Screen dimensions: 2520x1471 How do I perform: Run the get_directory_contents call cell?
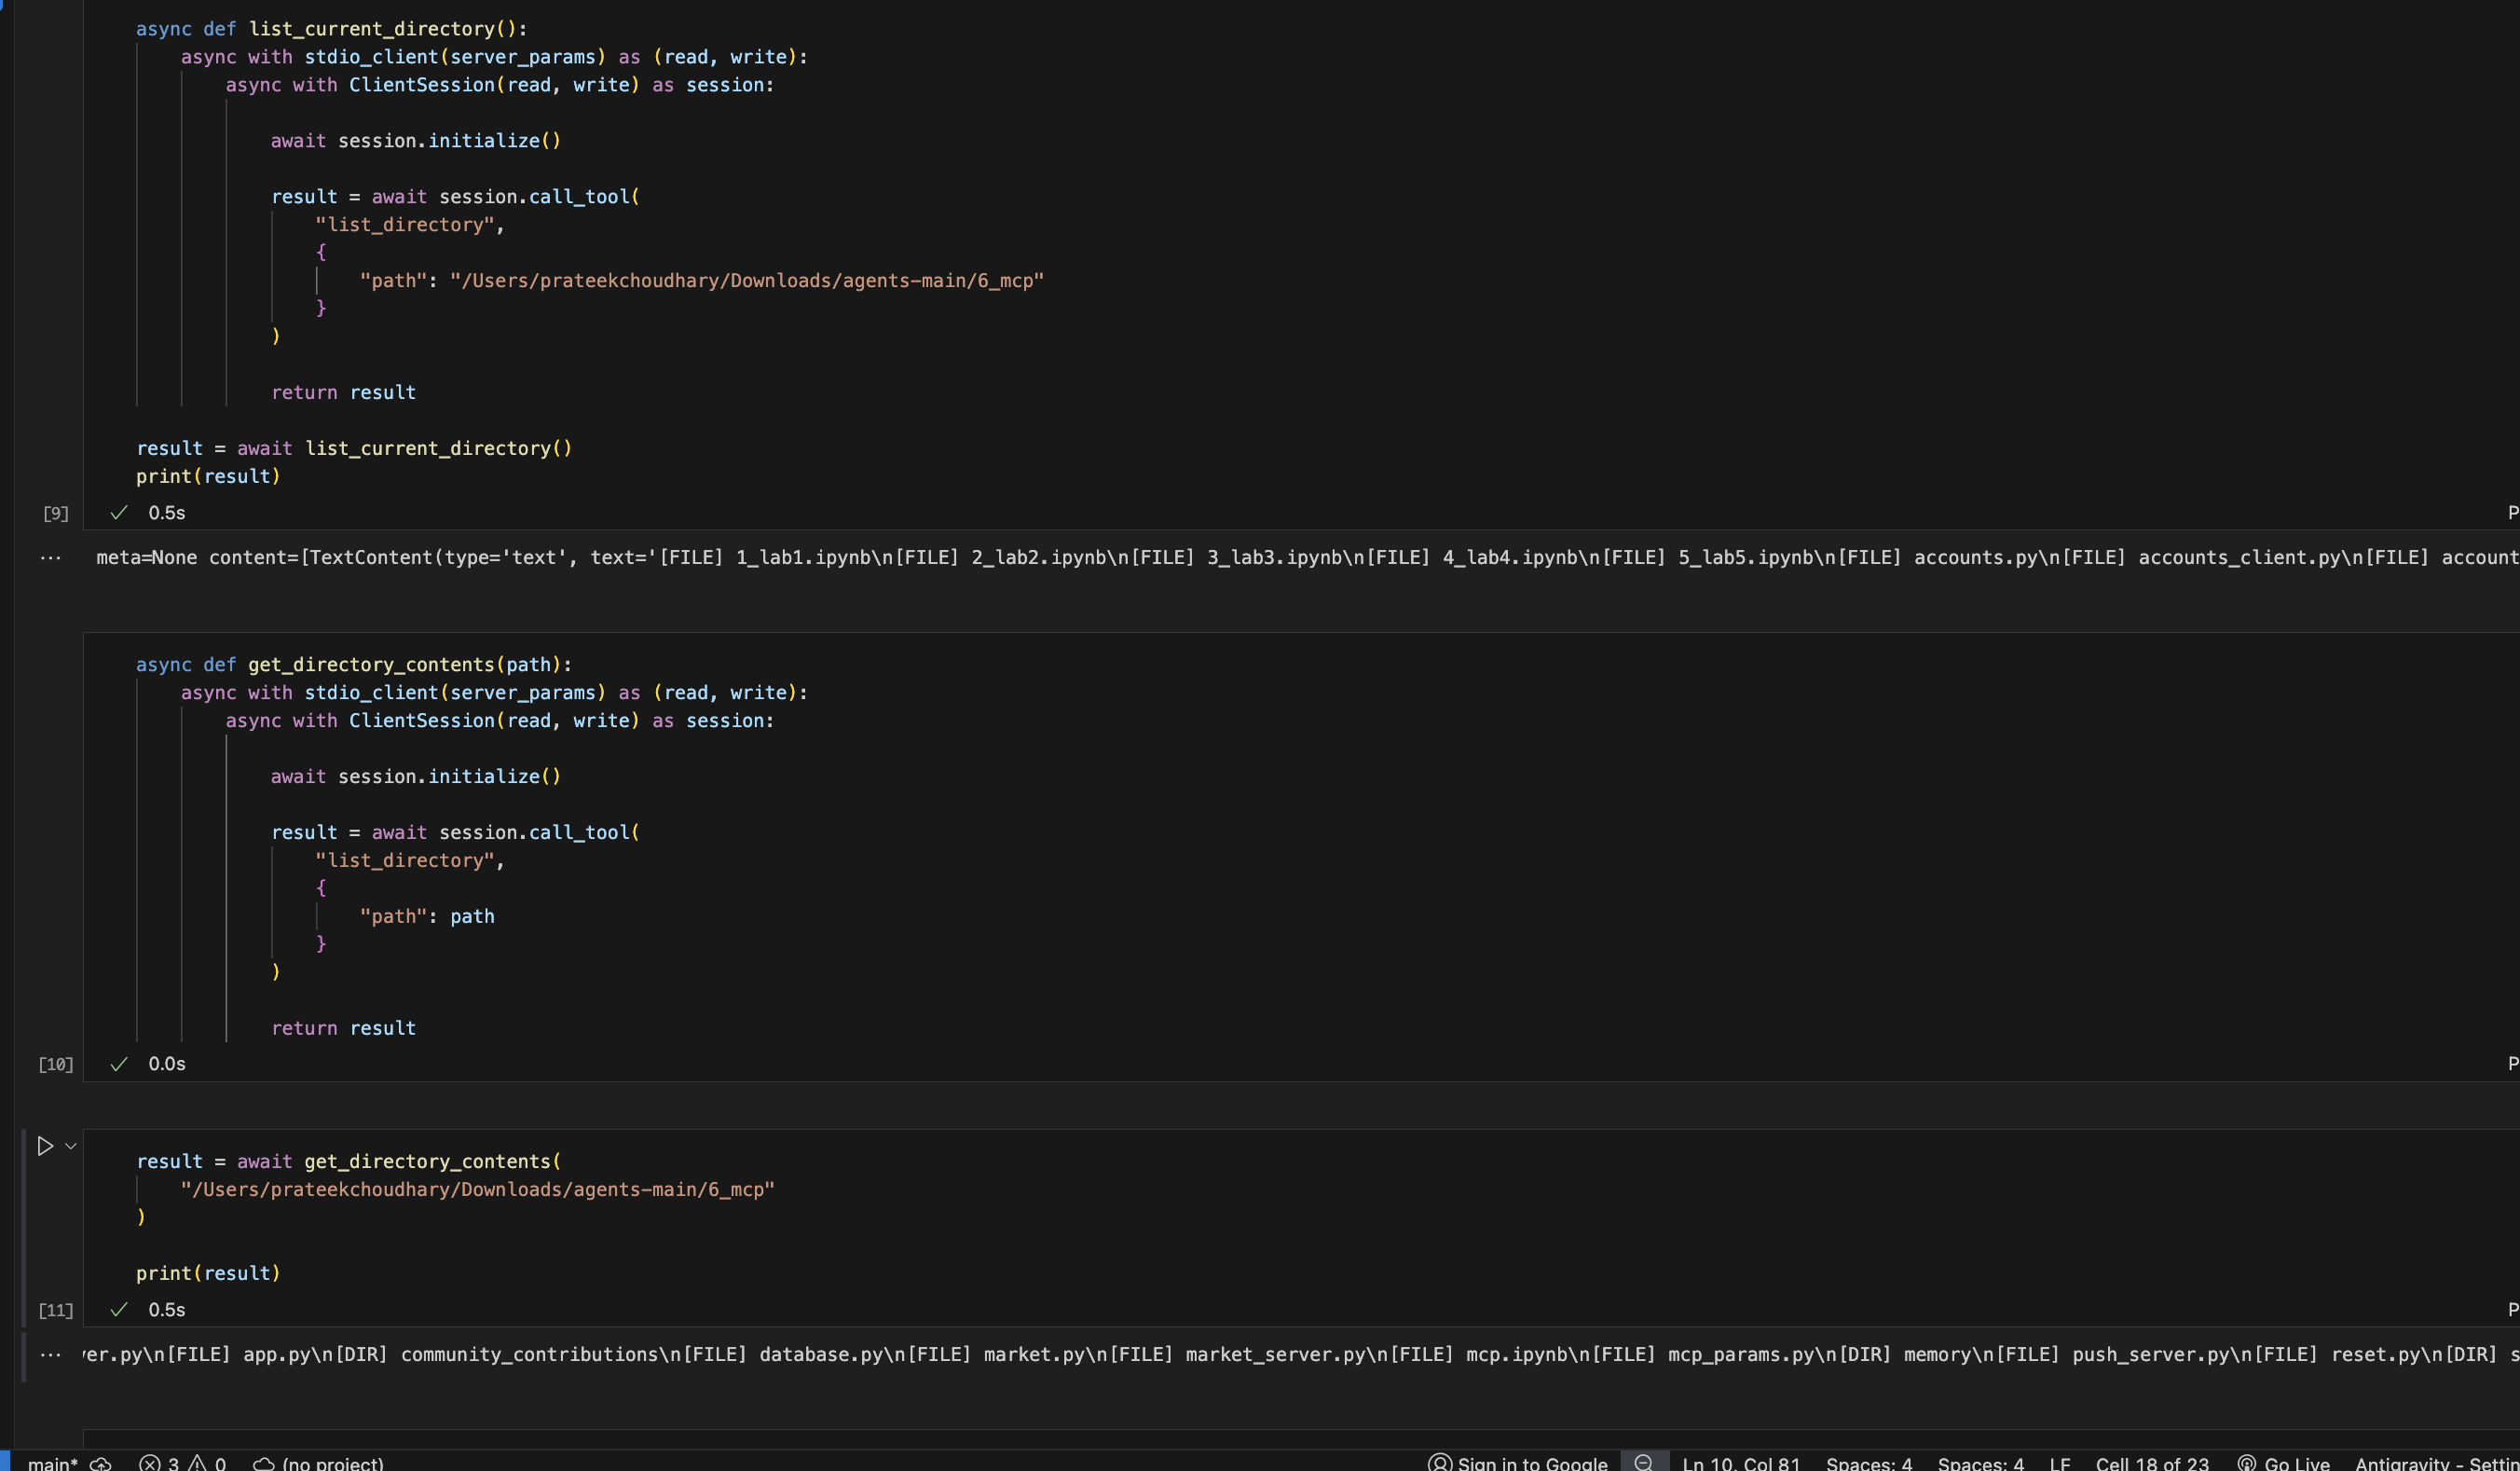[45, 1146]
